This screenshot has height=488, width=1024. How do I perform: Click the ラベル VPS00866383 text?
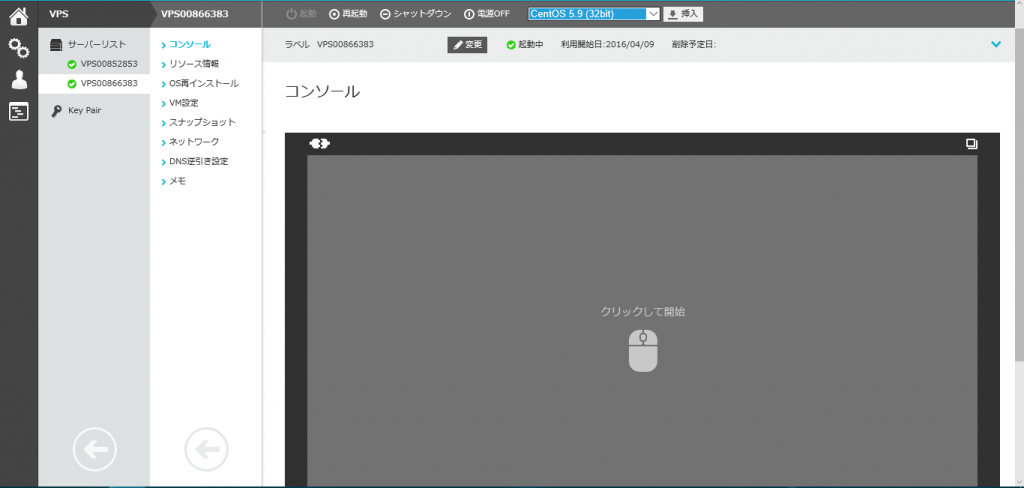click(329, 44)
